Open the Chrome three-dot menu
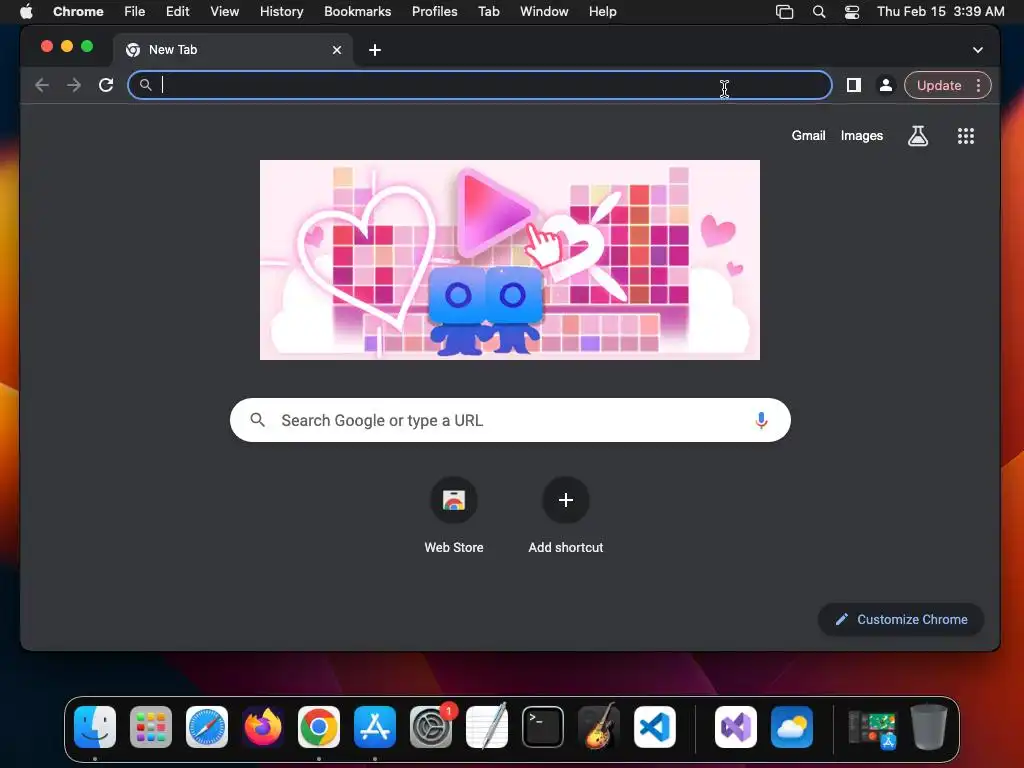Viewport: 1024px width, 768px height. (x=978, y=85)
